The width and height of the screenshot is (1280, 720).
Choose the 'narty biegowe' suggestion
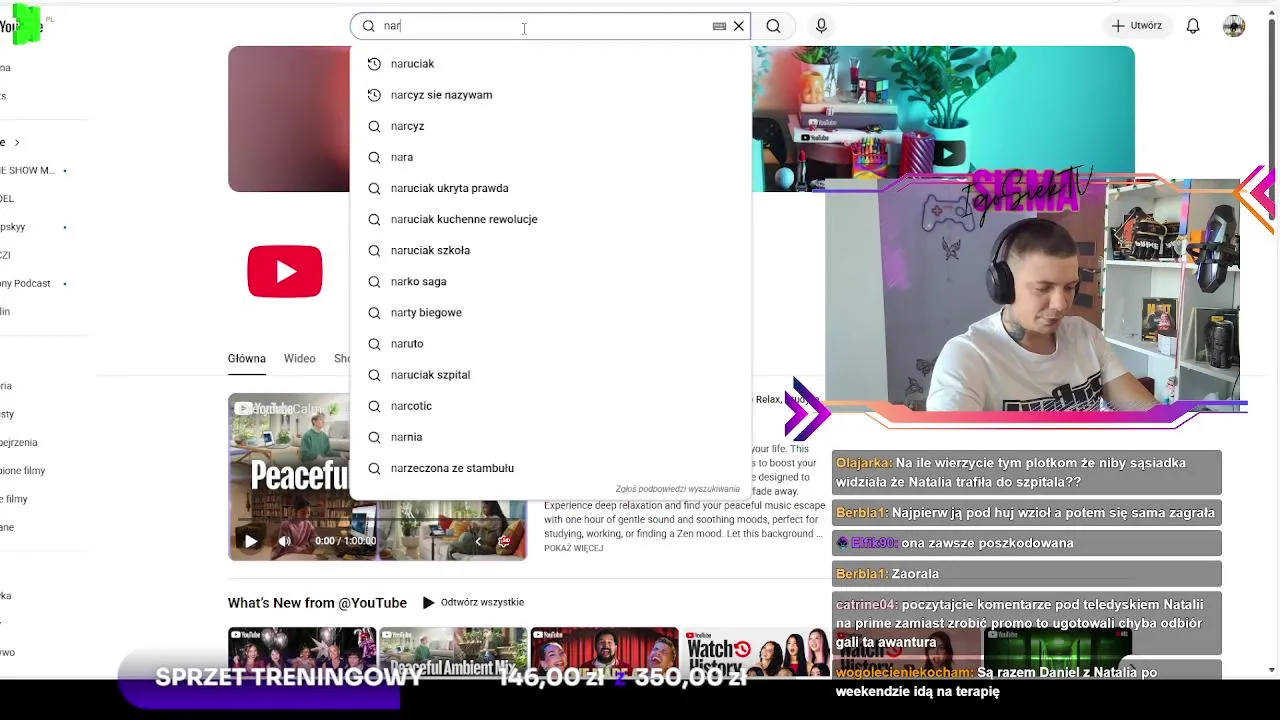pos(550,312)
